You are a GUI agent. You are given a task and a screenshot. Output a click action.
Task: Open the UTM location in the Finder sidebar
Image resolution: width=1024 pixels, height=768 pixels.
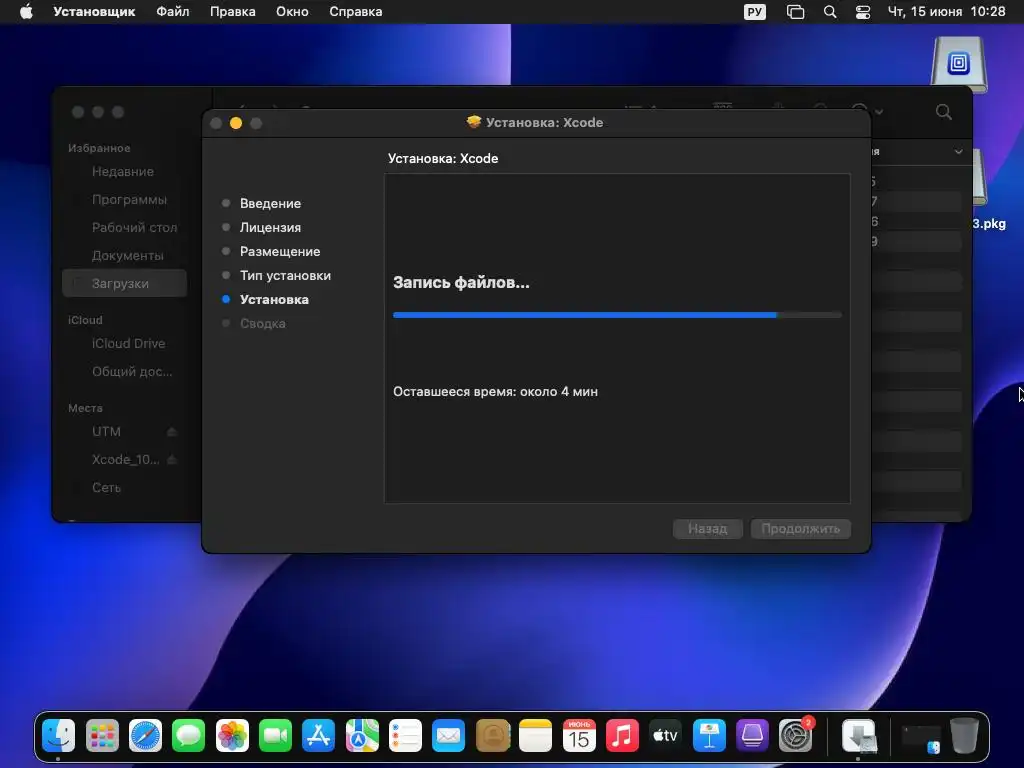click(x=106, y=432)
